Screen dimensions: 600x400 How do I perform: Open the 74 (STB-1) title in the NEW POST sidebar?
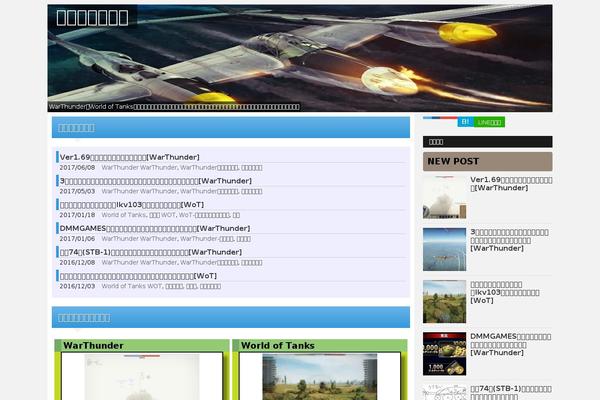click(511, 393)
